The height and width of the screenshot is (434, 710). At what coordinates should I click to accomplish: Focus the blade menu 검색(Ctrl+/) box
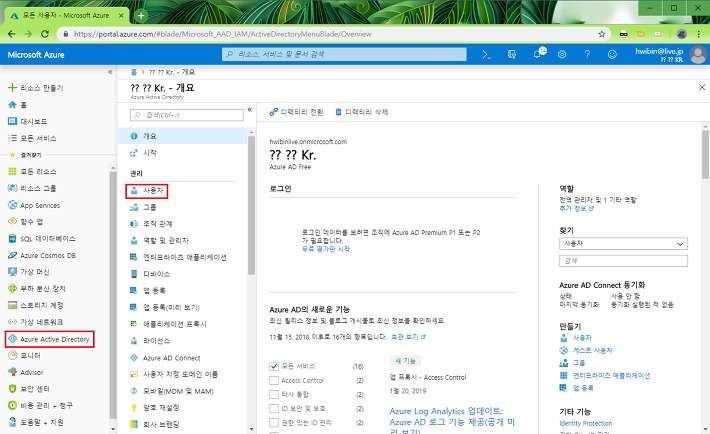point(187,115)
